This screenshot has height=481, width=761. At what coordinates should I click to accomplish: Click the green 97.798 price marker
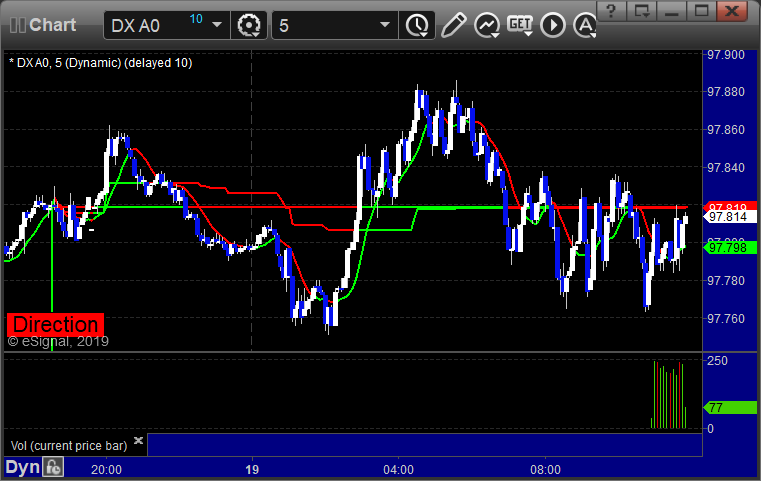[730, 248]
